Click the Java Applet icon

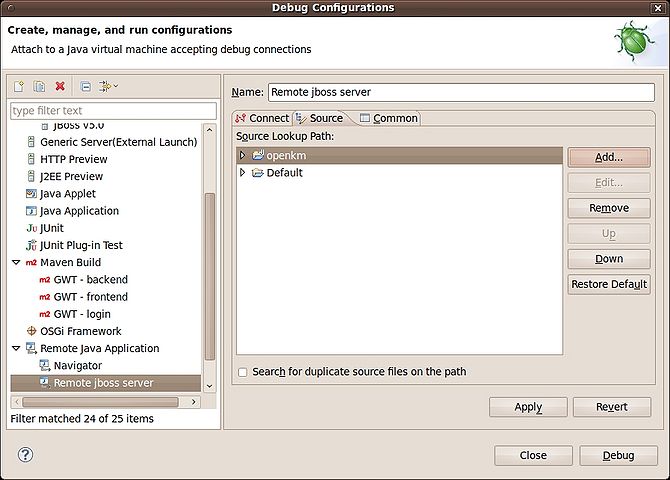coord(31,194)
